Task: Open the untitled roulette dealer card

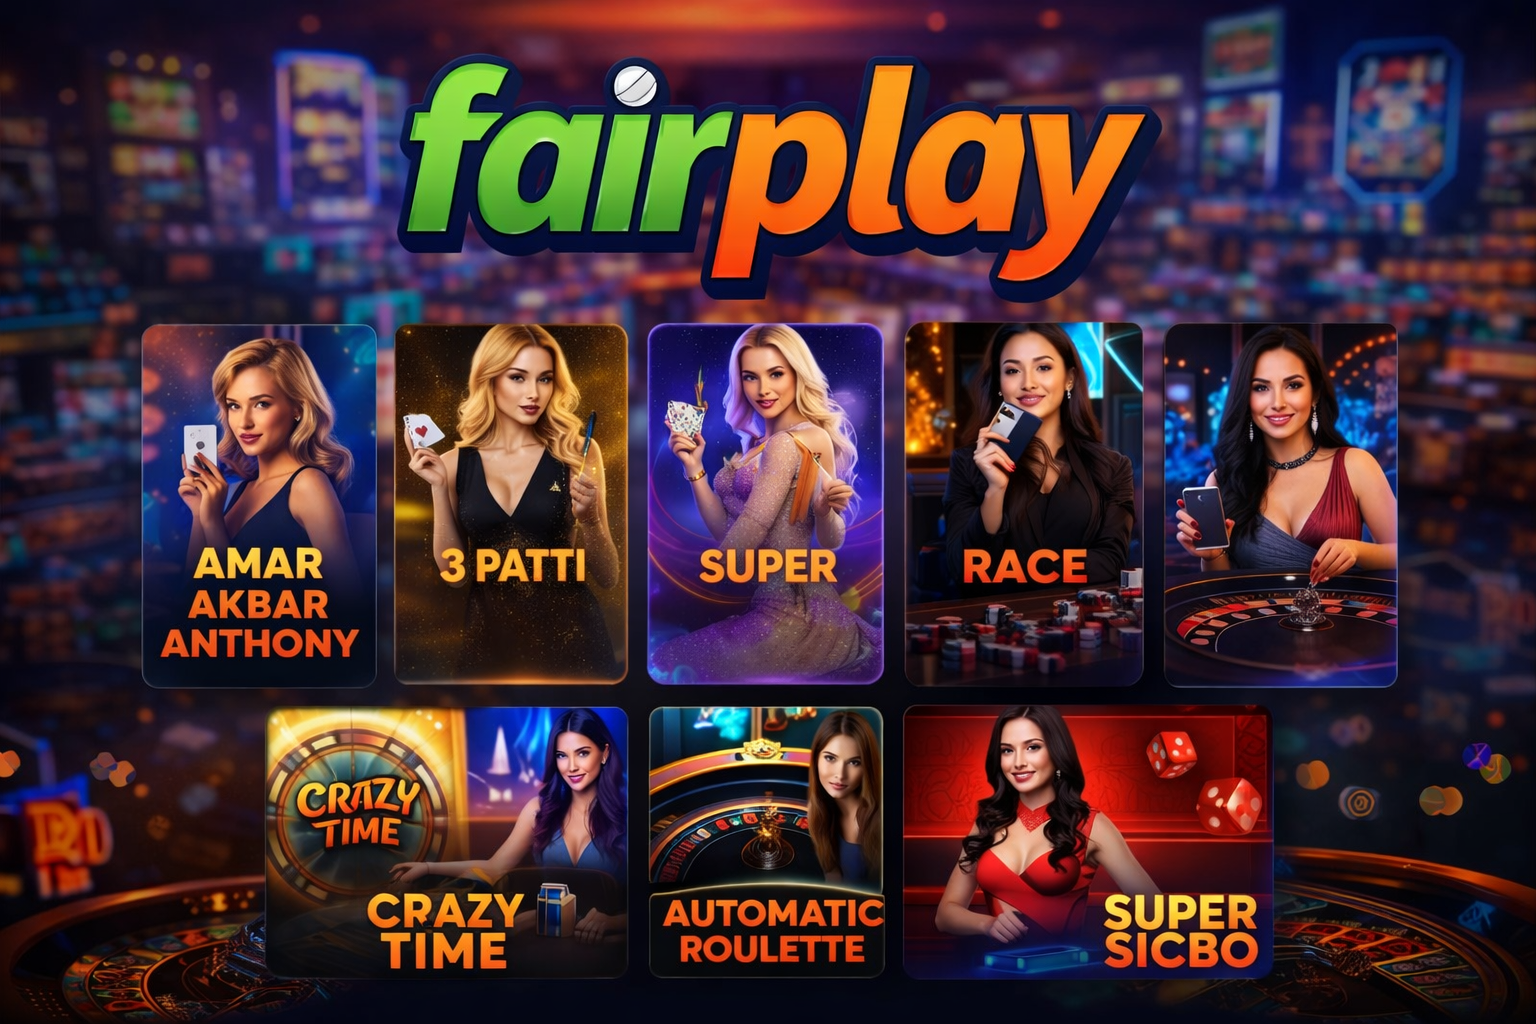Action: tap(1280, 505)
